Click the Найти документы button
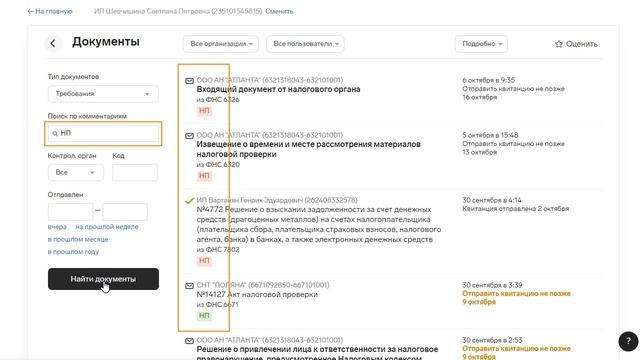Screen dimensions: 640x360 tap(103, 279)
